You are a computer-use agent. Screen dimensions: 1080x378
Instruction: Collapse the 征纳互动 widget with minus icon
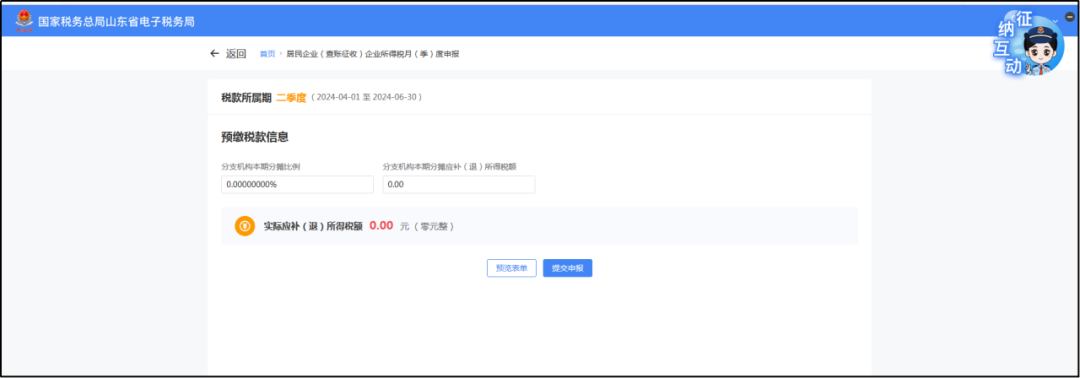coord(1070,17)
